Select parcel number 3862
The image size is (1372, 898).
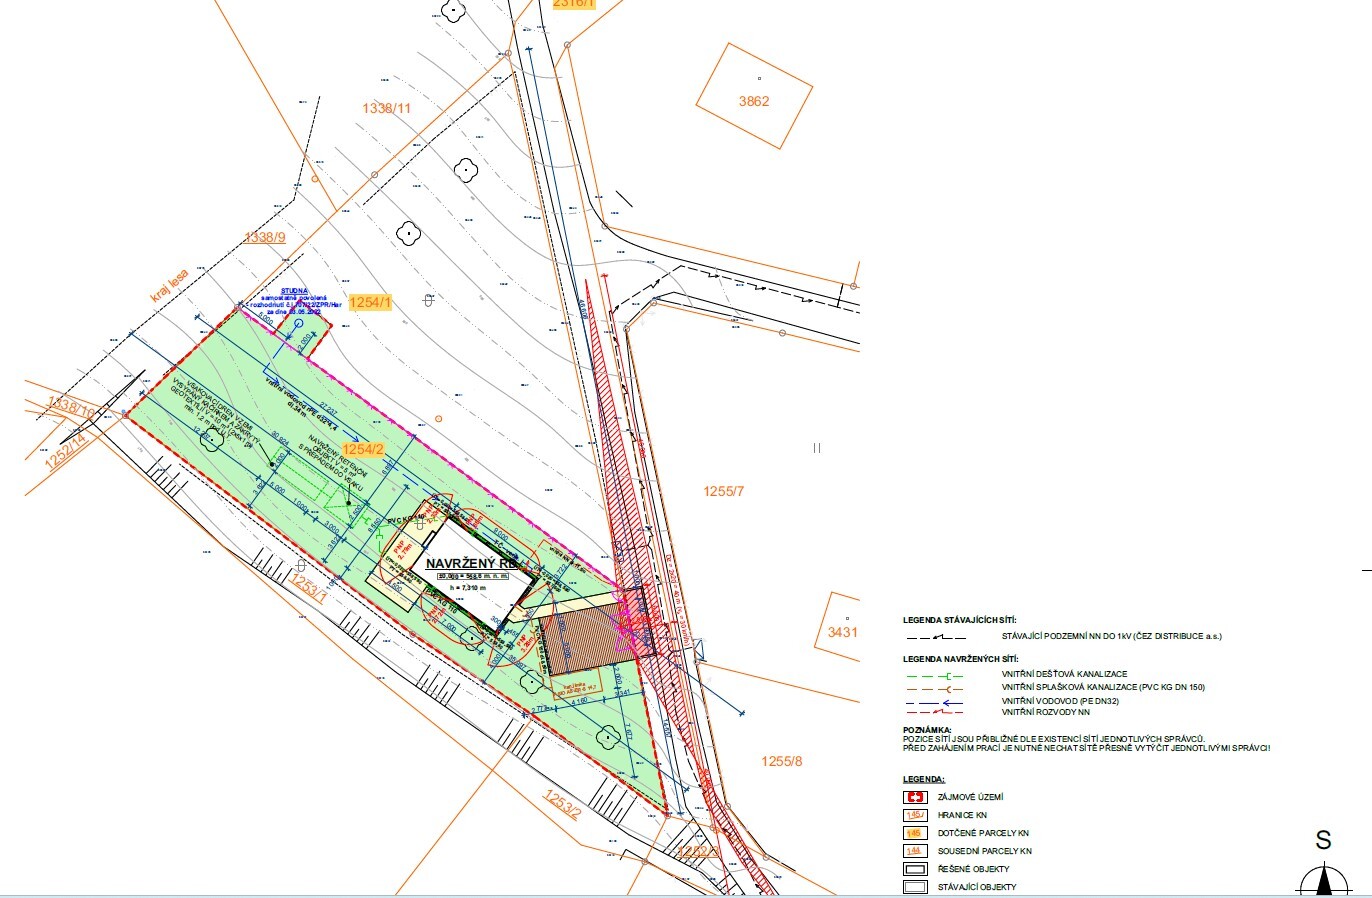754,101
